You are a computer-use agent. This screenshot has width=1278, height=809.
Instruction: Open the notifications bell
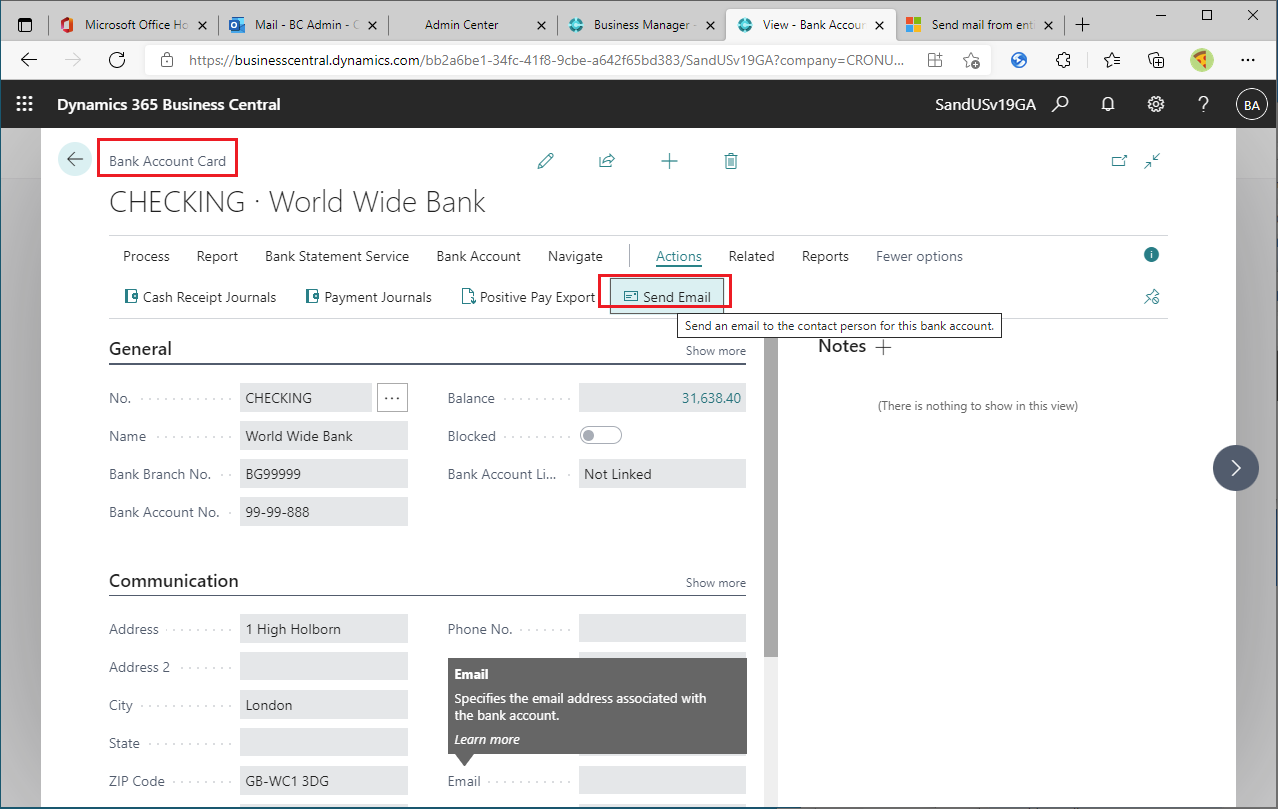tap(1107, 103)
